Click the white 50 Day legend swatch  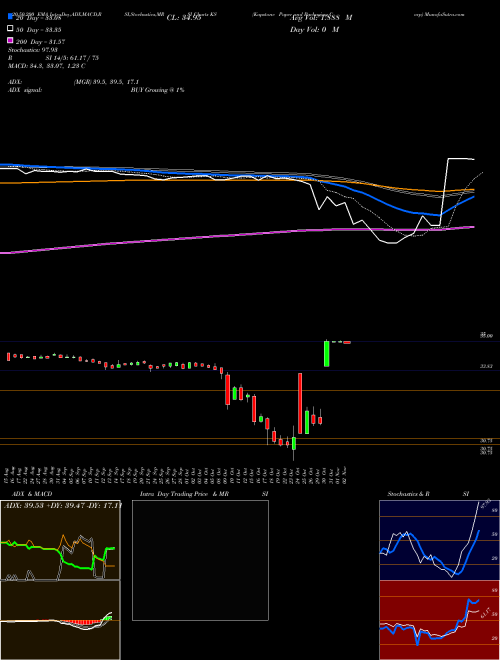(10, 29)
